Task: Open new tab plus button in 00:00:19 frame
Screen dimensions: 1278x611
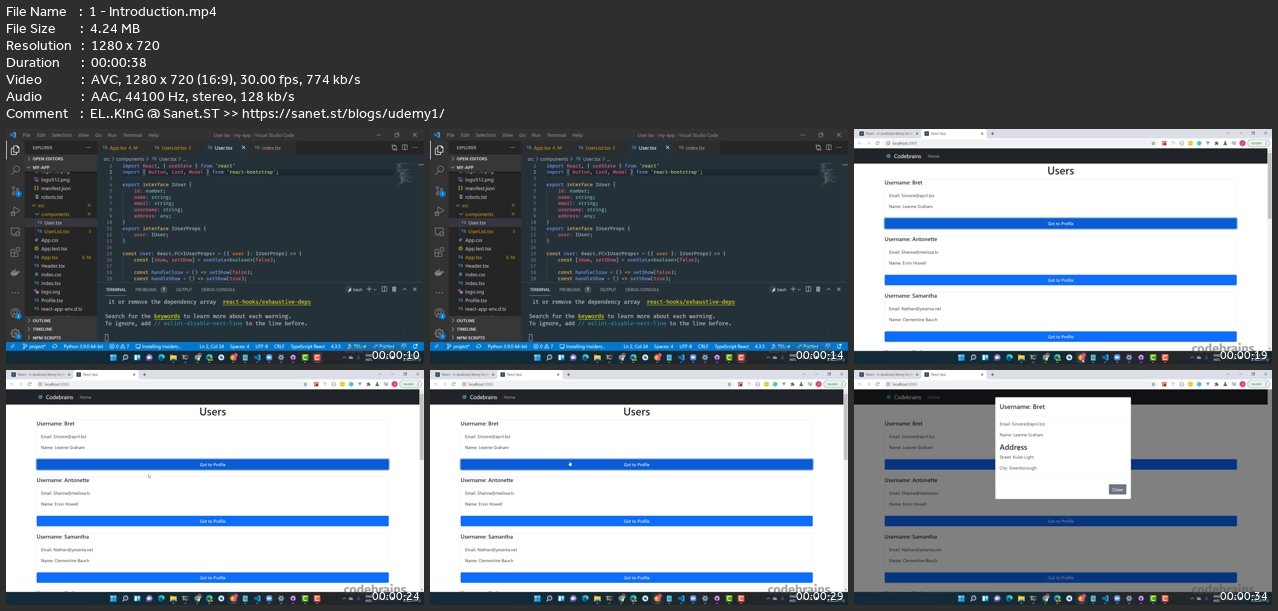Action: coord(992,133)
